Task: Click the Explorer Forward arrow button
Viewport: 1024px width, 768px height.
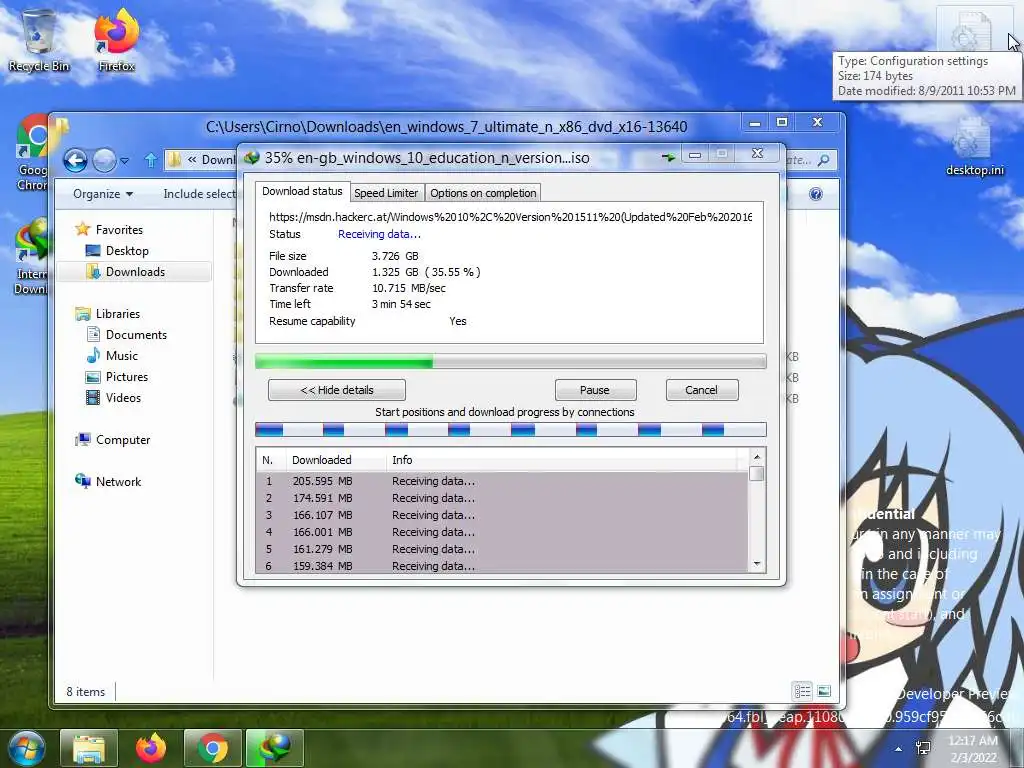Action: 104,160
